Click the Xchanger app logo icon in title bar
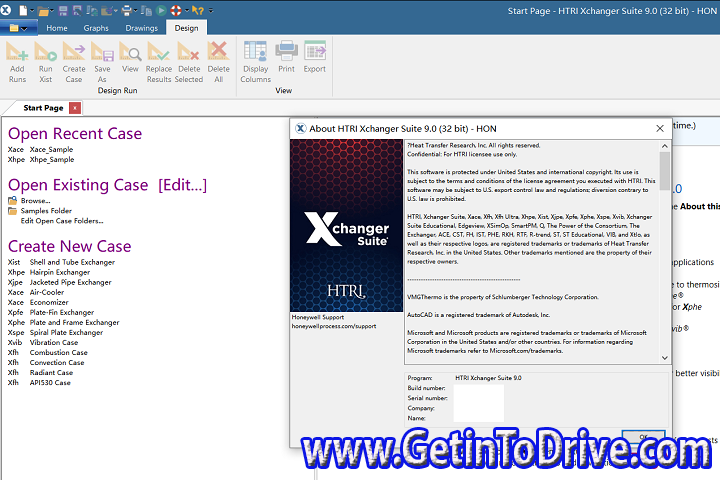This screenshot has width=720, height=480. (6, 10)
